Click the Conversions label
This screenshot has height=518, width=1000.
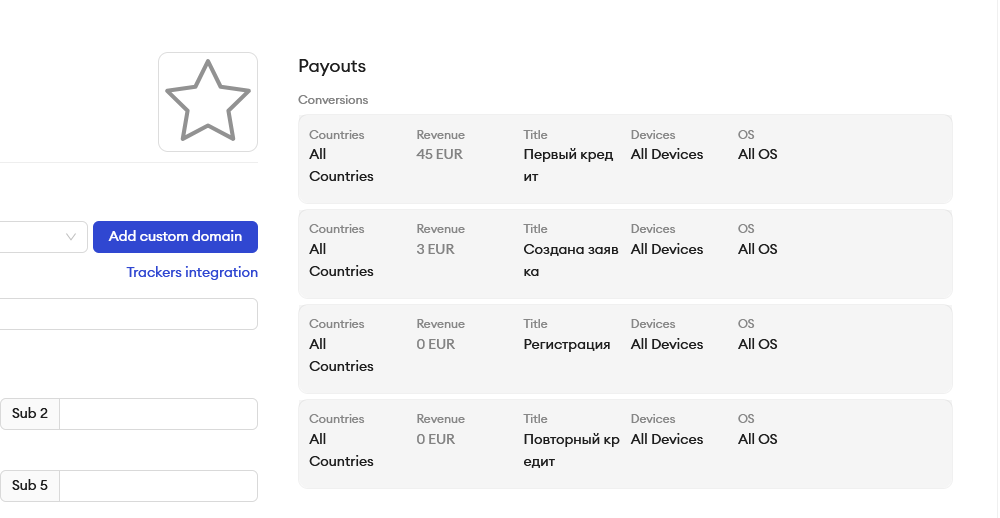333,100
